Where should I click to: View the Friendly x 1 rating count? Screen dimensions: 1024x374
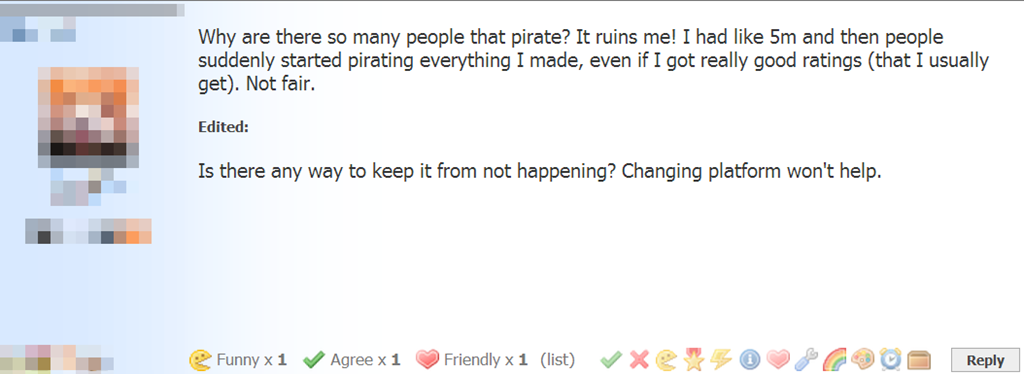[472, 360]
